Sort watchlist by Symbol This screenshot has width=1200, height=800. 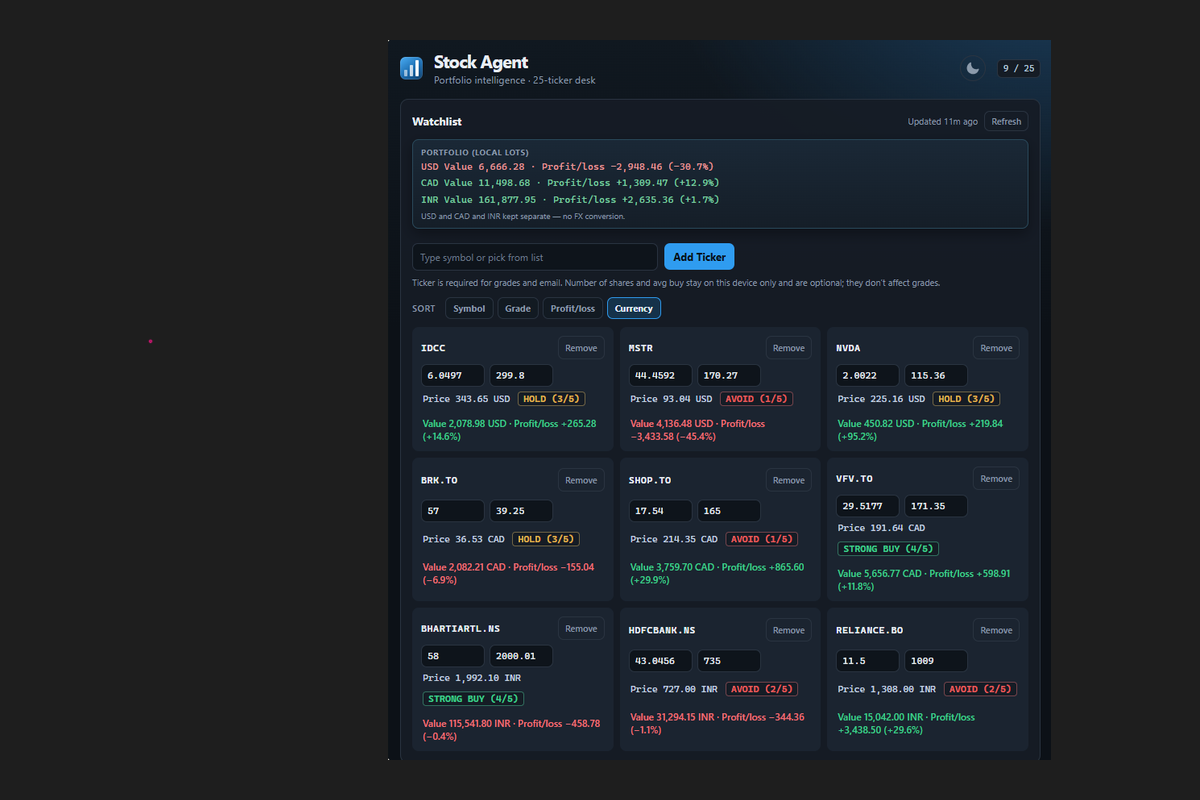pyautogui.click(x=469, y=309)
